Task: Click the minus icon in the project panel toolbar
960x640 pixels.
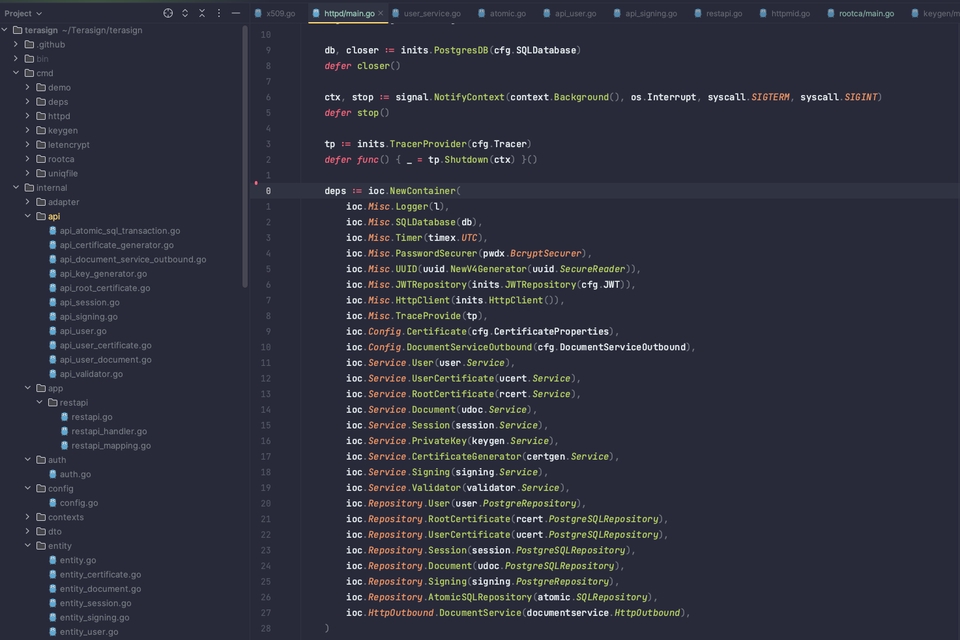Action: (235, 13)
